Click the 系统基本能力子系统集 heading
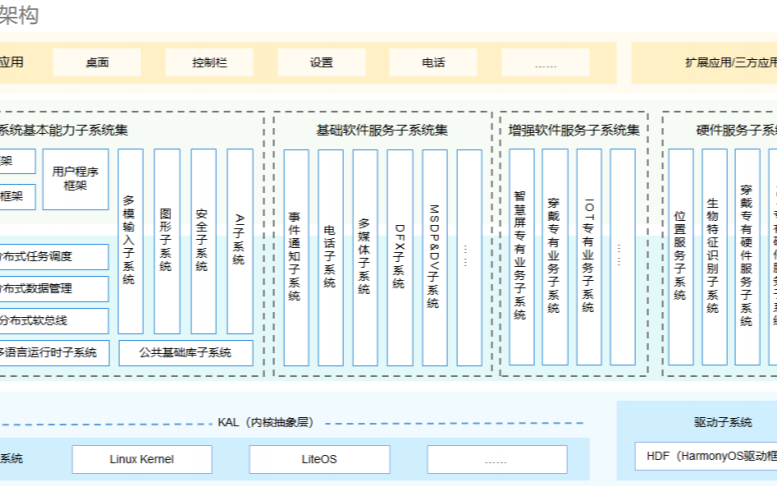Viewport: 777px width, 486px height. 63,130
